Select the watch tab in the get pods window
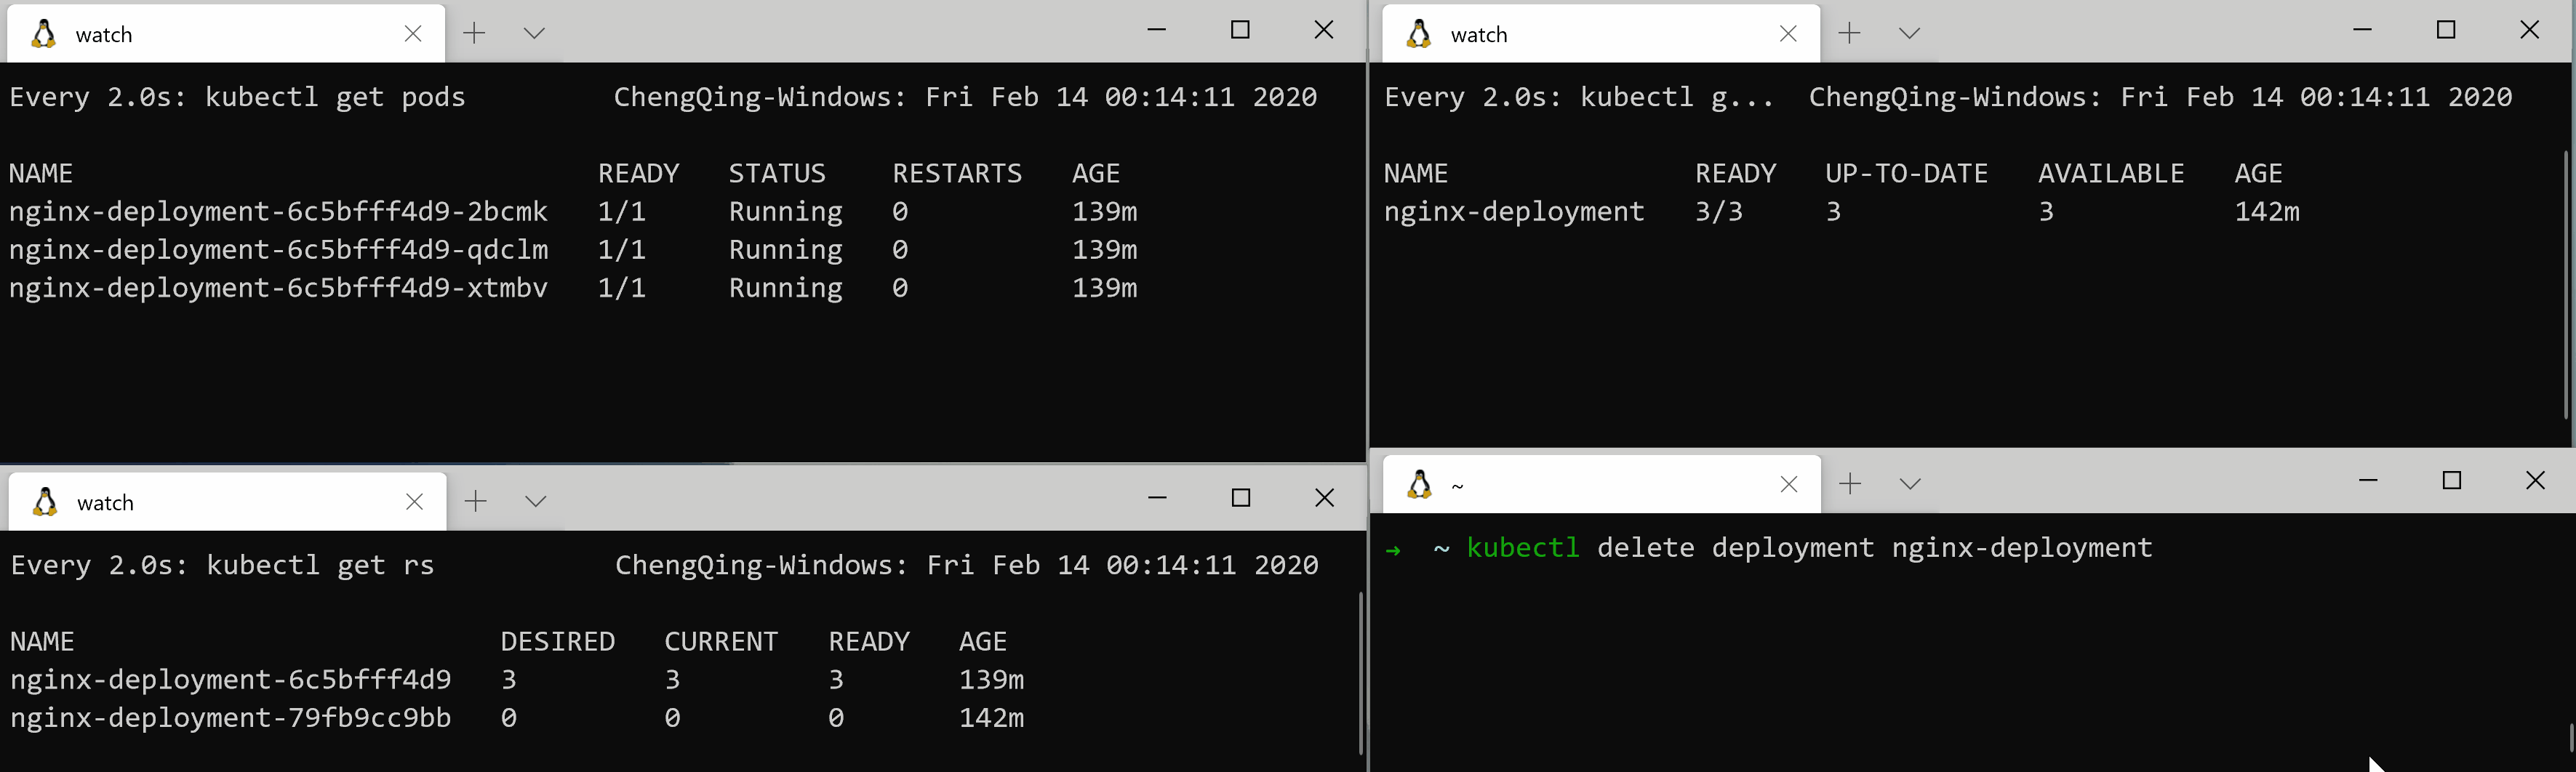Image resolution: width=2576 pixels, height=772 pixels. pos(200,34)
